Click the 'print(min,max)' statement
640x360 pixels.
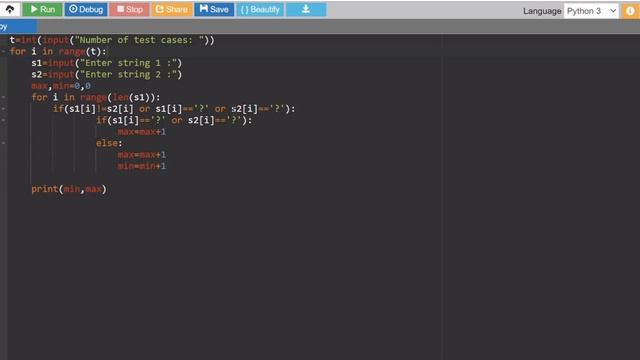pyautogui.click(x=69, y=189)
